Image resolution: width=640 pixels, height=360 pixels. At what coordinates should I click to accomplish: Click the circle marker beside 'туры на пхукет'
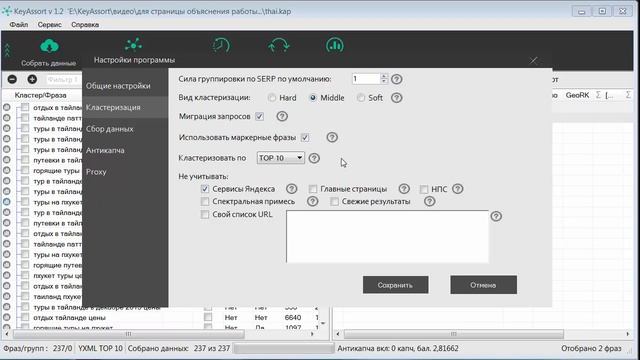(7, 202)
